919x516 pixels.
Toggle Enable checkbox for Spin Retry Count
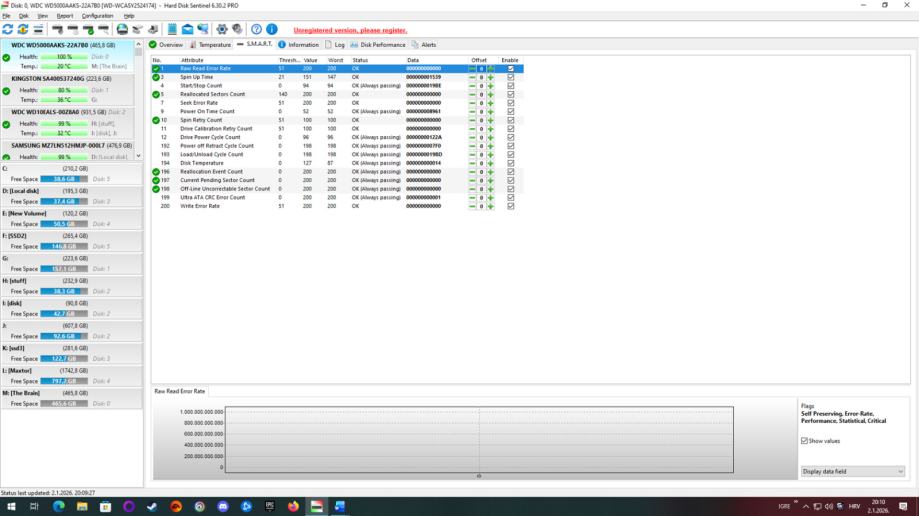coord(510,120)
